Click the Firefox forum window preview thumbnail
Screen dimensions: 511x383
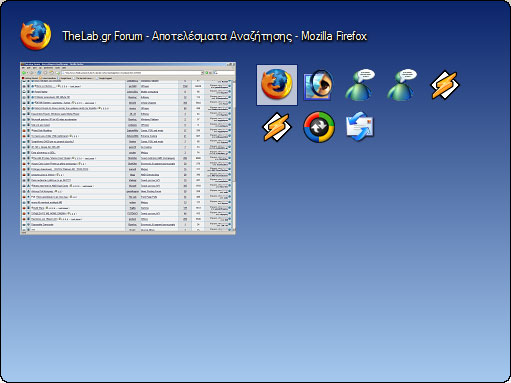click(128, 148)
